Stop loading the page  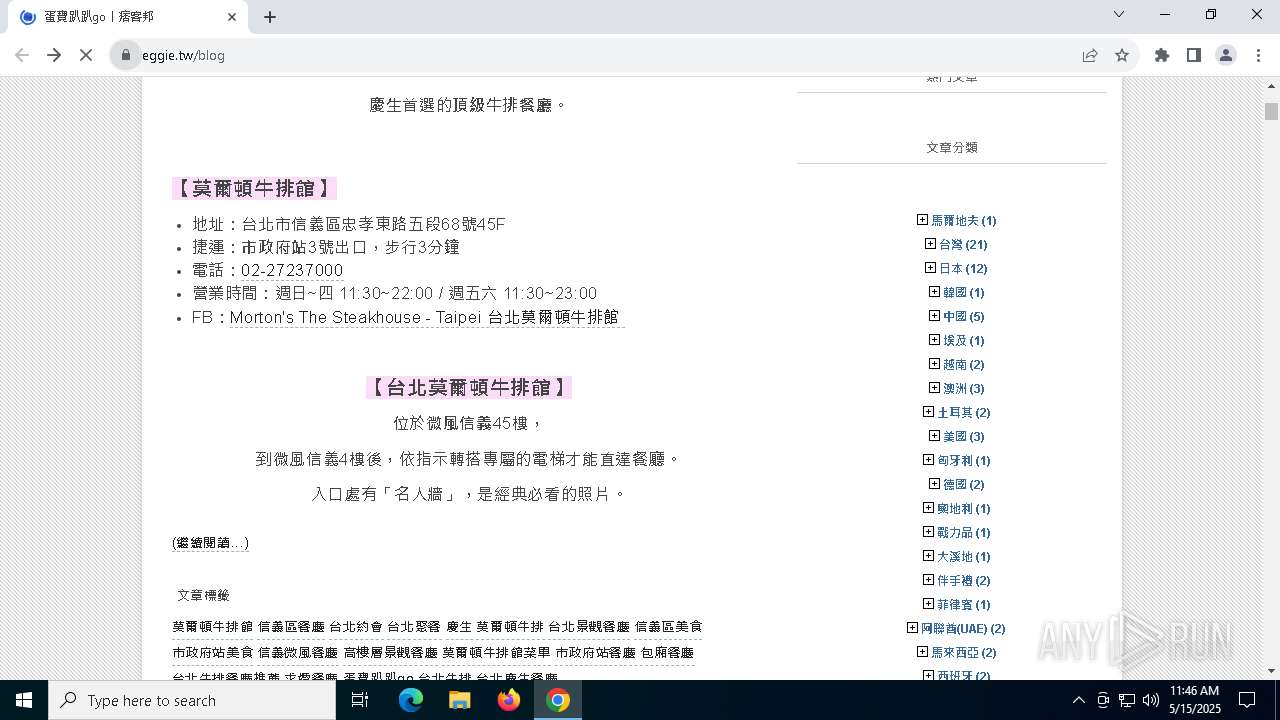[86, 55]
